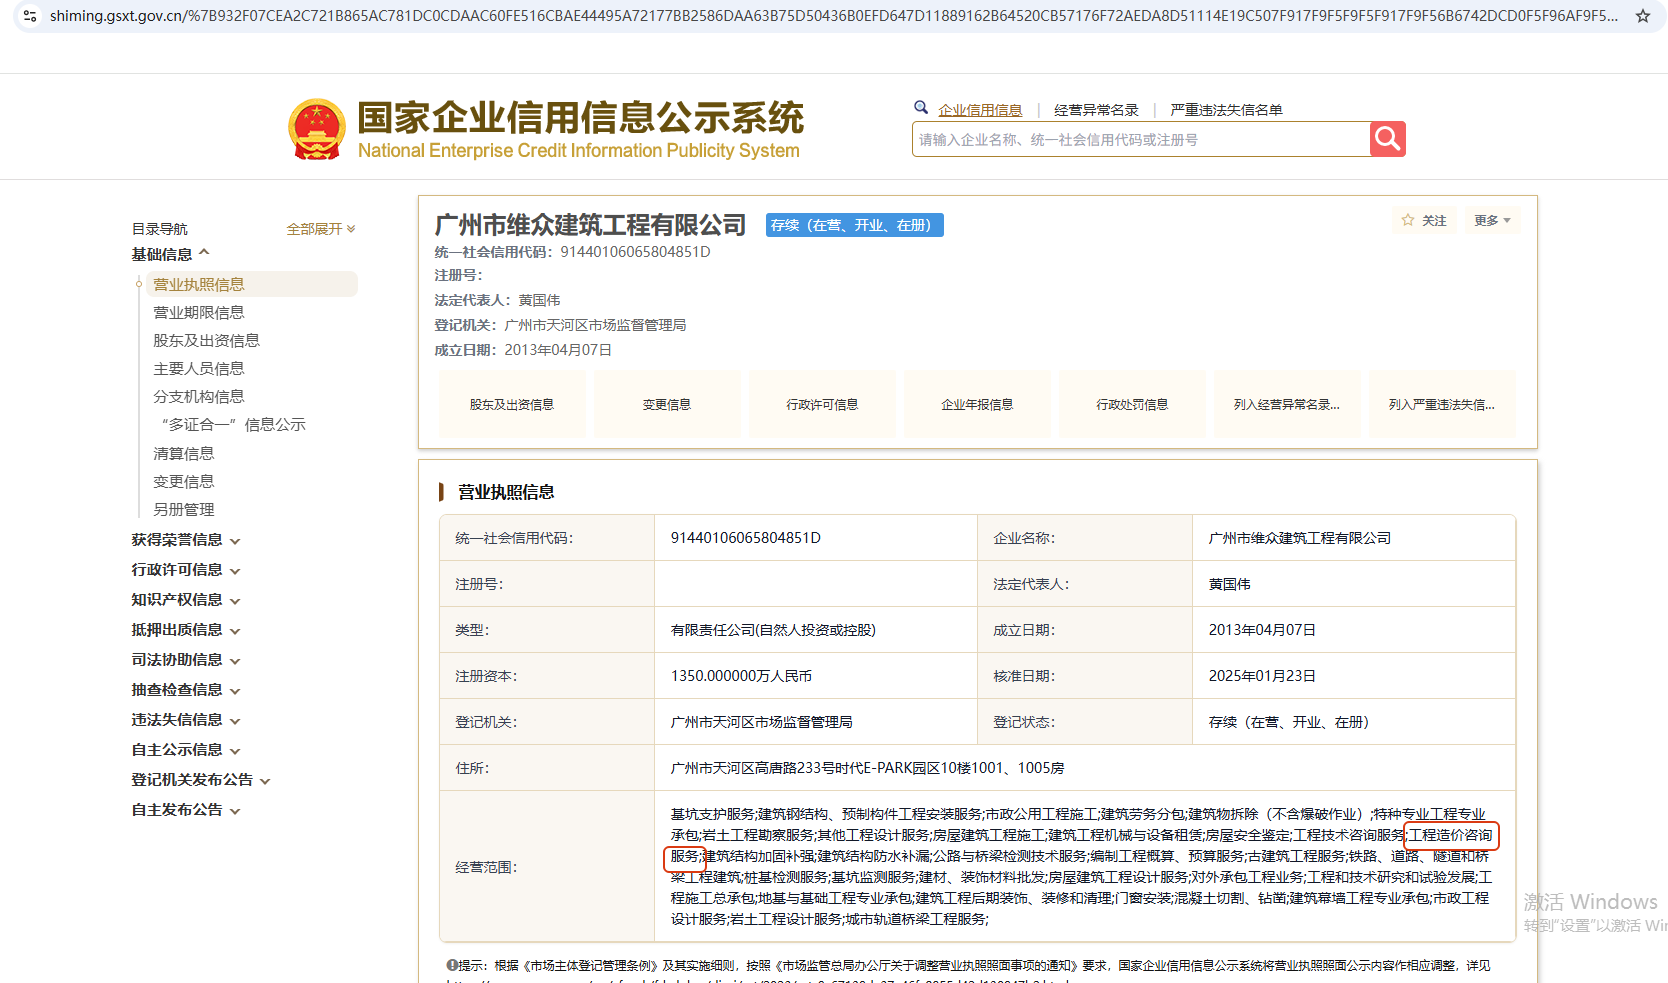Expand 违法失信信息 section
This screenshot has width=1668, height=983.
186,720
